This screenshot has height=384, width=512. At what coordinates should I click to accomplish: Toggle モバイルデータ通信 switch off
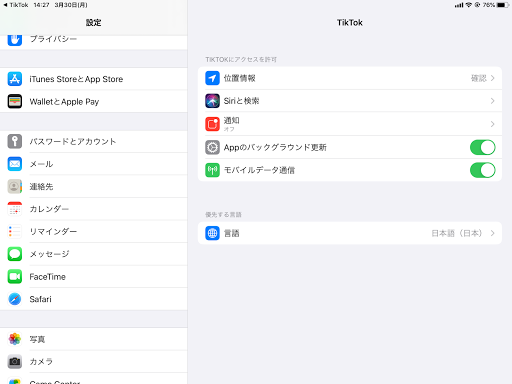click(x=482, y=170)
